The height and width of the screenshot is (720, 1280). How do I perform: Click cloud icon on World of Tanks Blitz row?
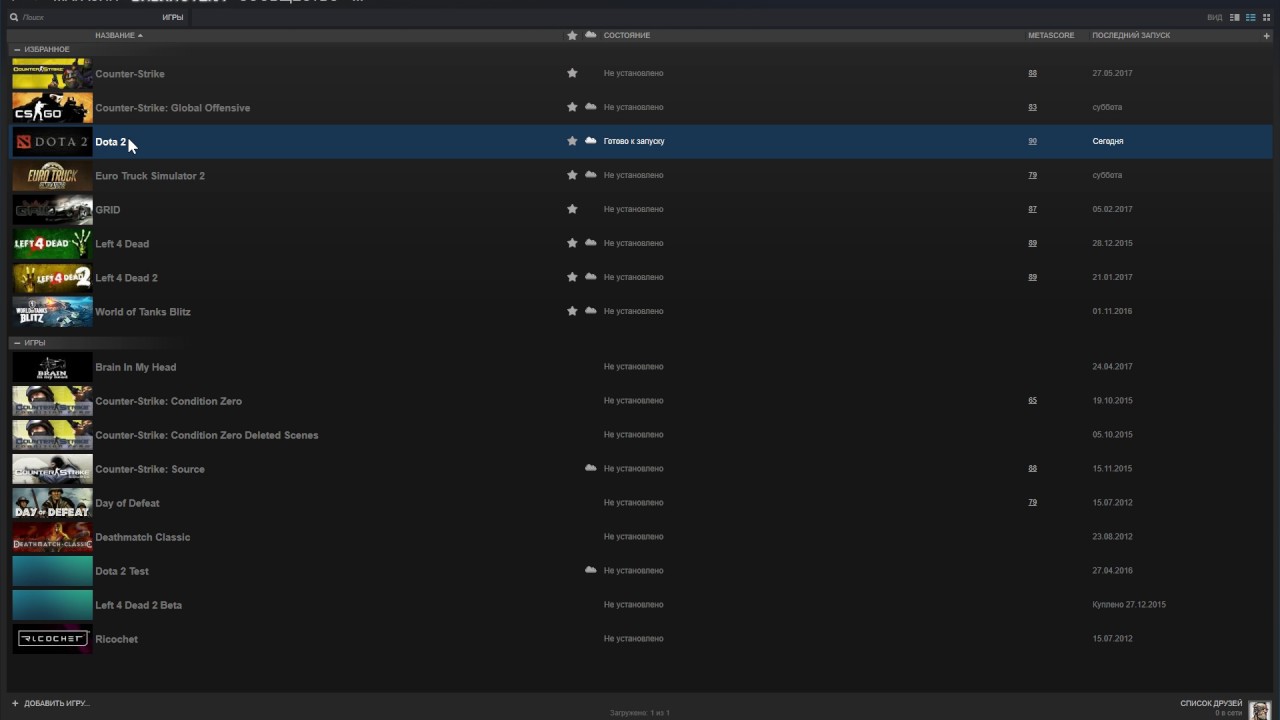pyautogui.click(x=591, y=311)
